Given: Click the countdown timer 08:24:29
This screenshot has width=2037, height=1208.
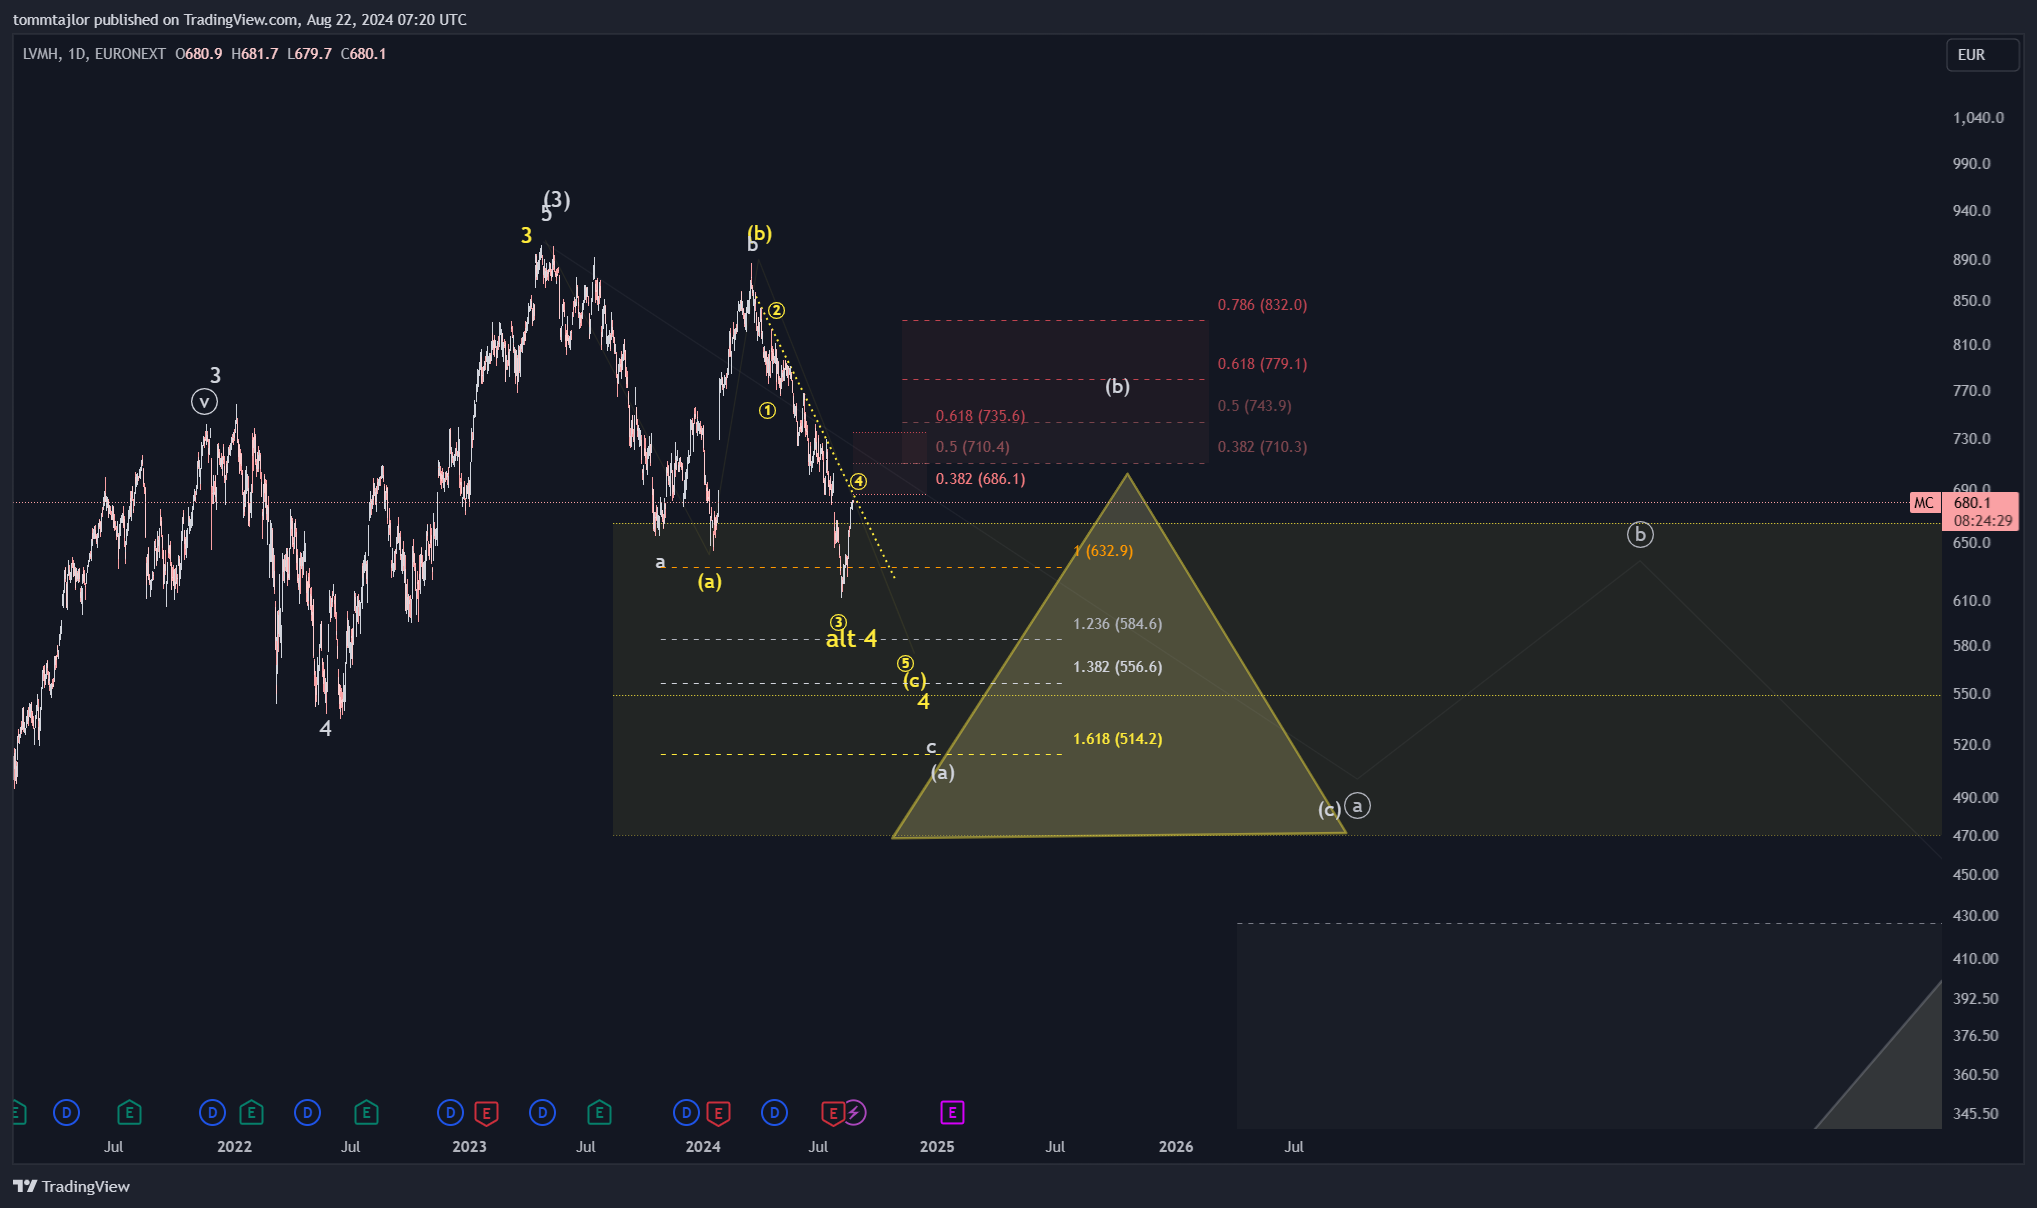Looking at the screenshot, I should pyautogui.click(x=1982, y=521).
